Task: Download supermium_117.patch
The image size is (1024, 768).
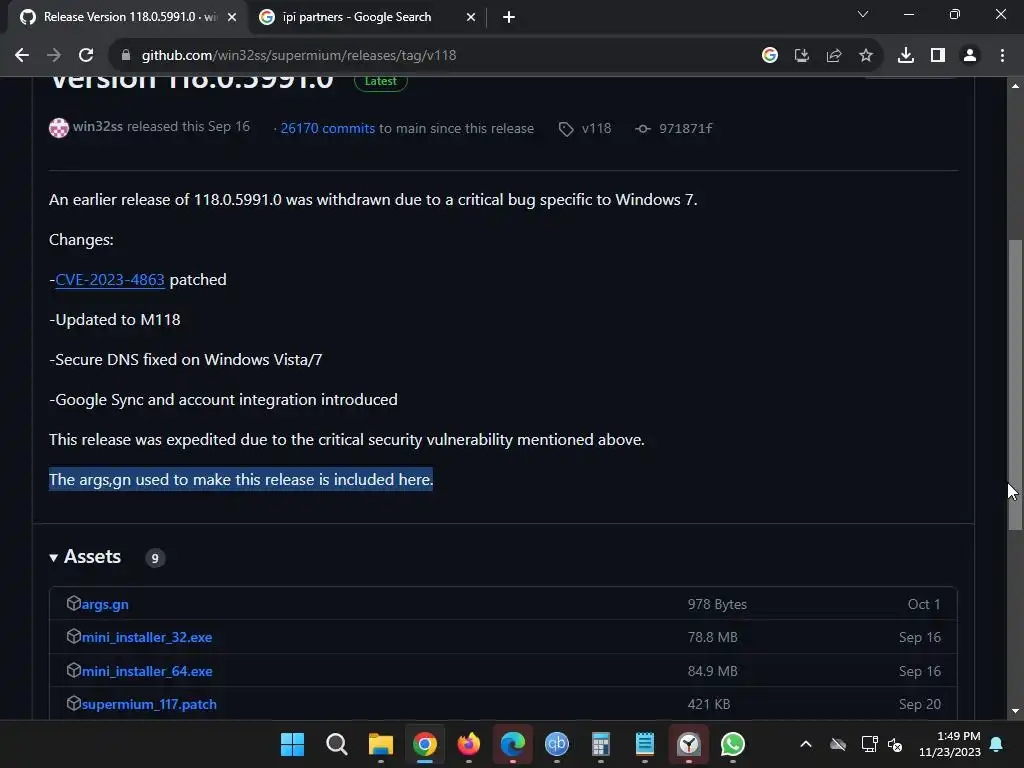Action: (149, 705)
